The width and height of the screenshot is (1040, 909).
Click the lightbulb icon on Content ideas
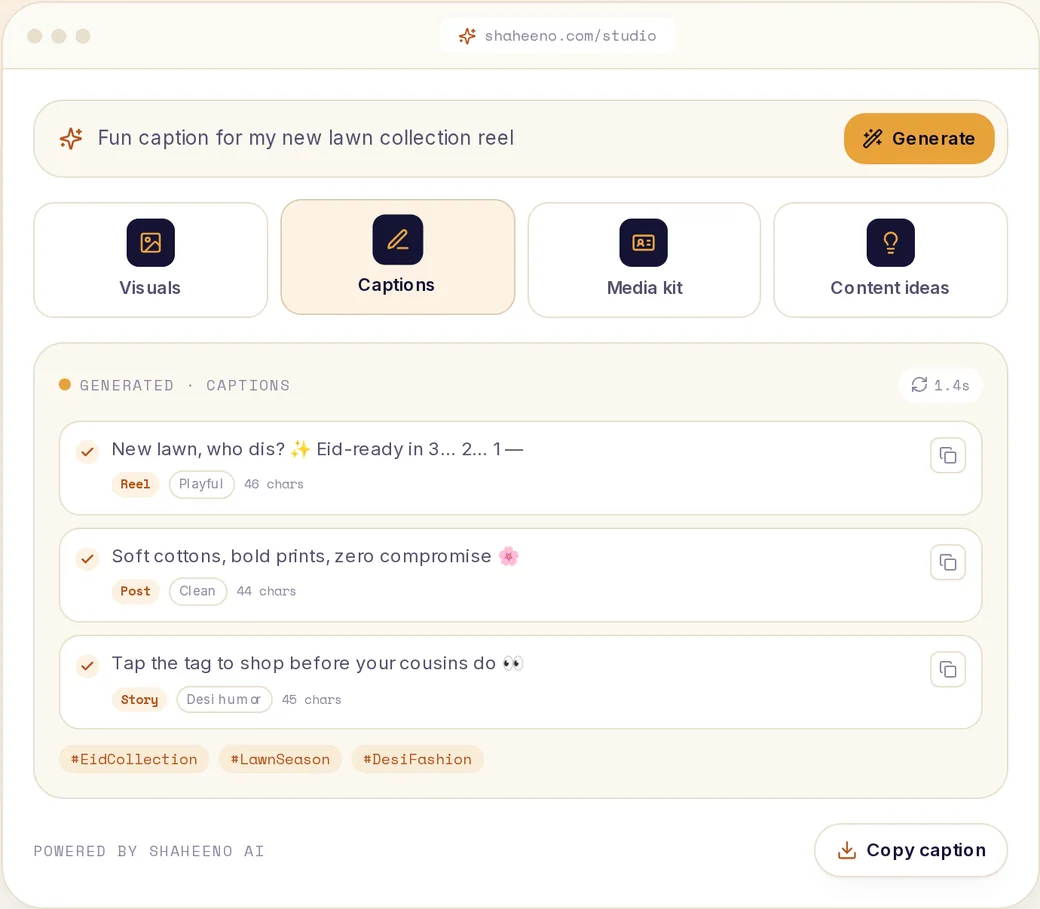(890, 242)
